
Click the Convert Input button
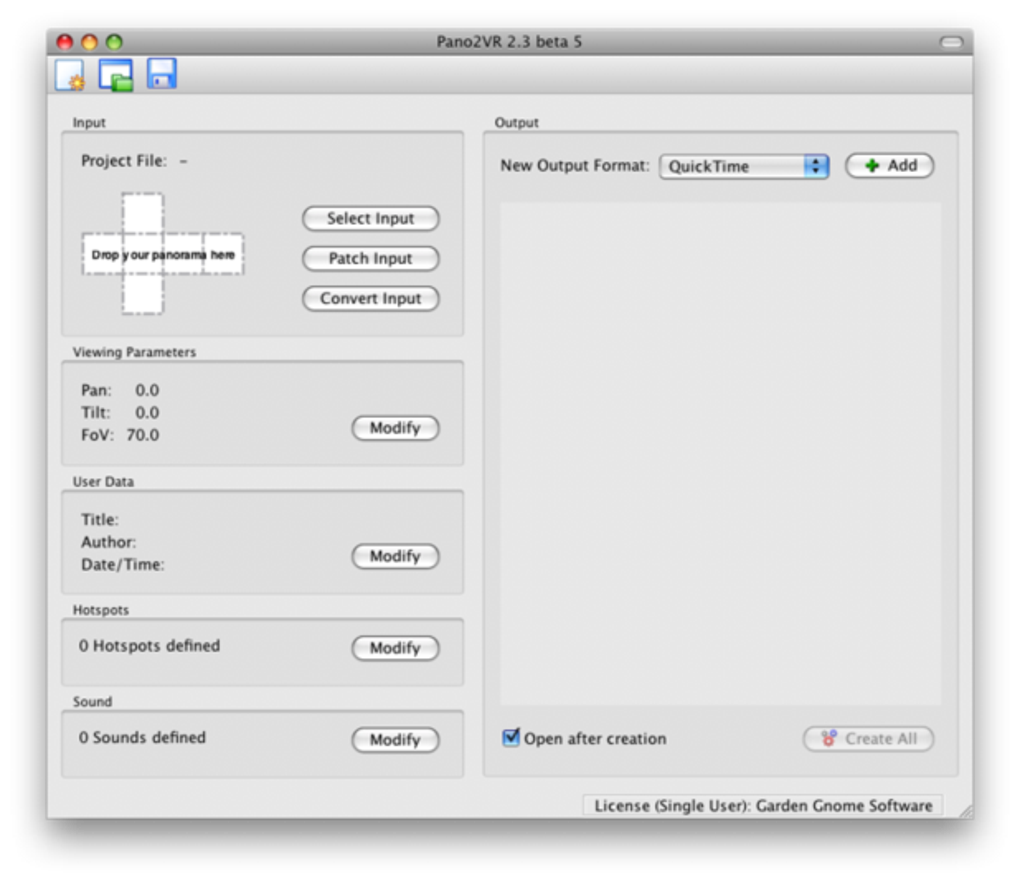370,299
